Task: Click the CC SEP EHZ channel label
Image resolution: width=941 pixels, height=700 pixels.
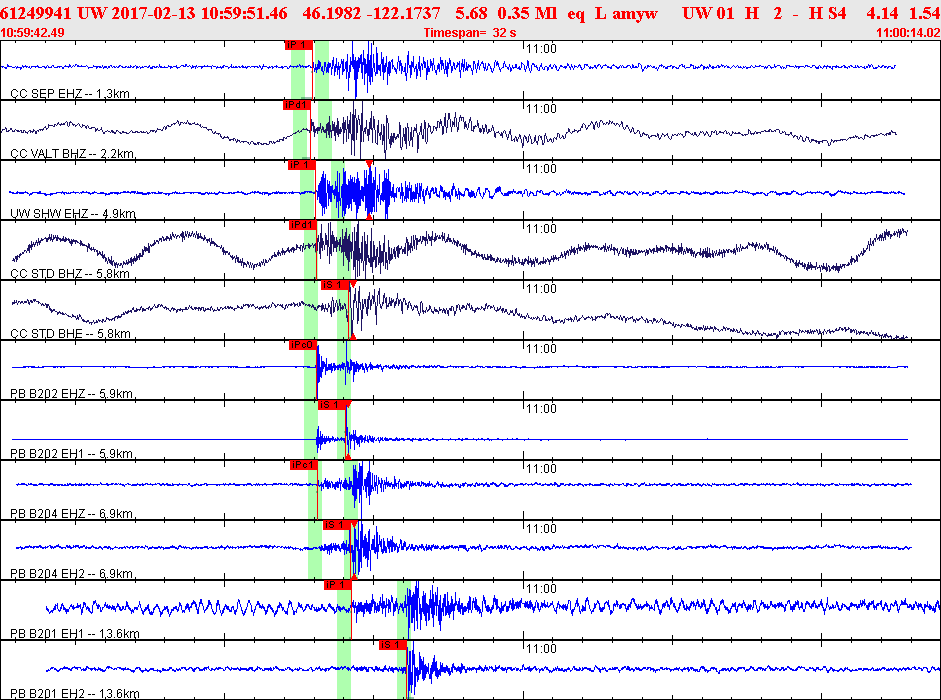Action: [70, 93]
